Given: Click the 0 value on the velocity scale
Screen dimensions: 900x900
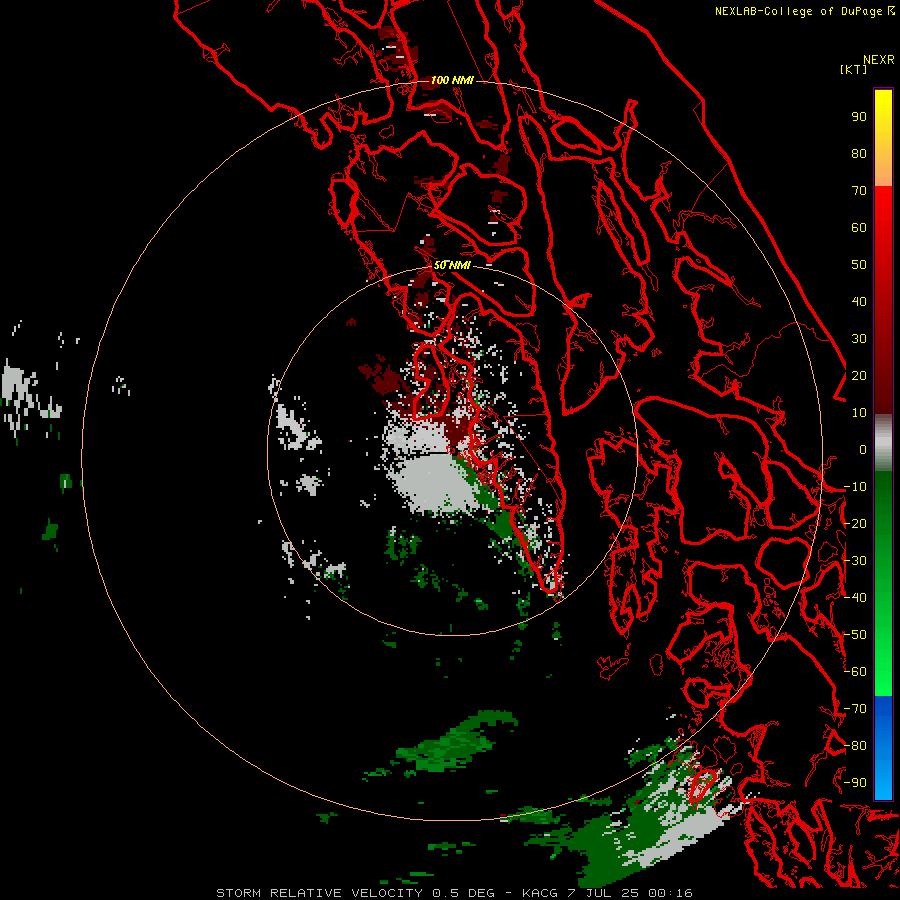Looking at the screenshot, I should pyautogui.click(x=863, y=449).
